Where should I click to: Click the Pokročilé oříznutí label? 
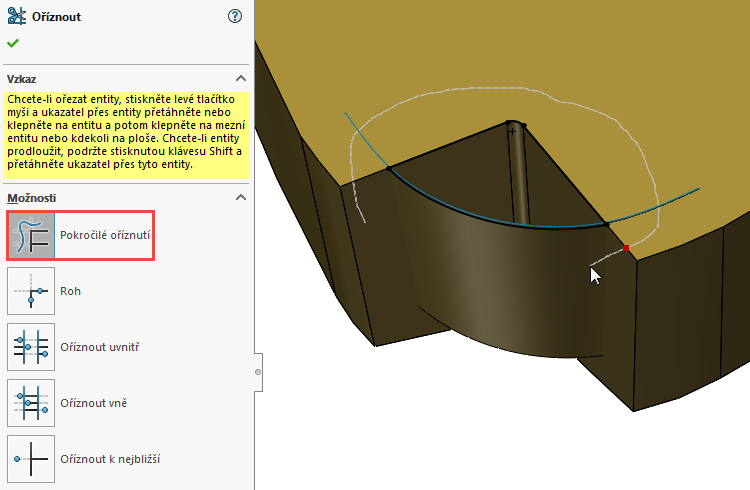[105, 235]
